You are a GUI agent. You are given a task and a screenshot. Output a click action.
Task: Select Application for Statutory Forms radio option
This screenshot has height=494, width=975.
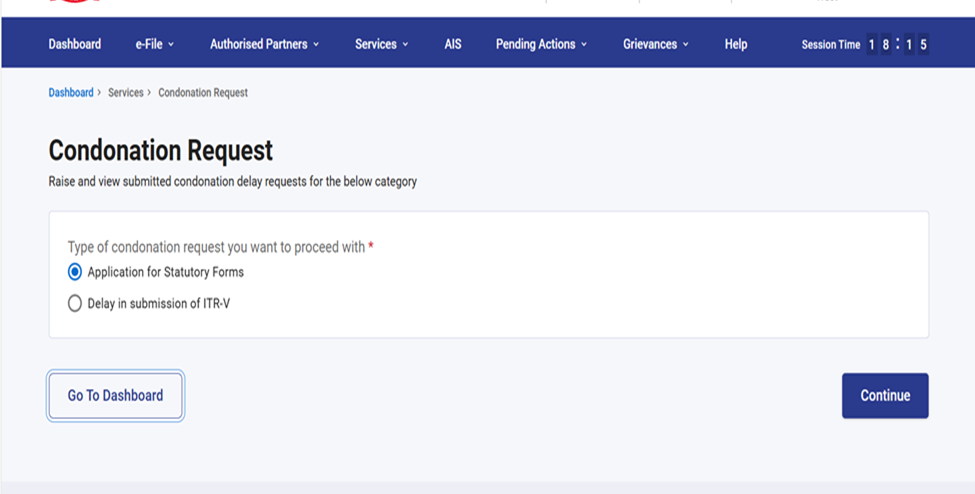(75, 272)
